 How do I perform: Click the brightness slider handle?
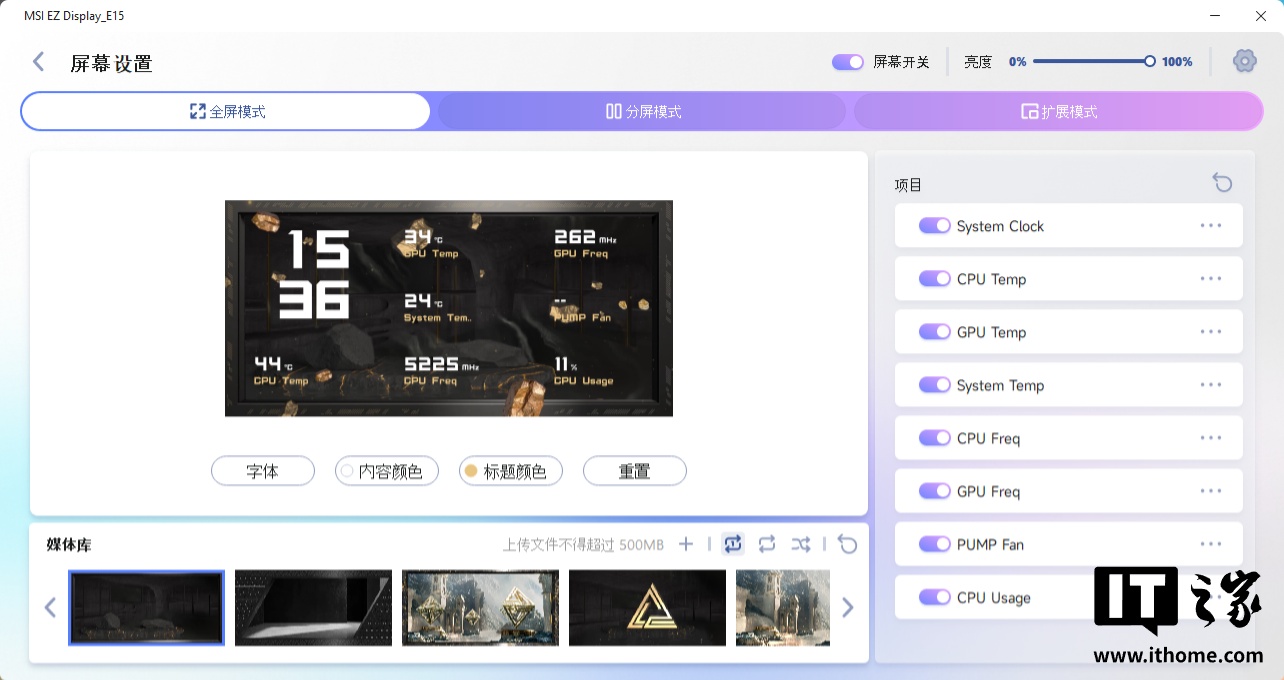1150,62
